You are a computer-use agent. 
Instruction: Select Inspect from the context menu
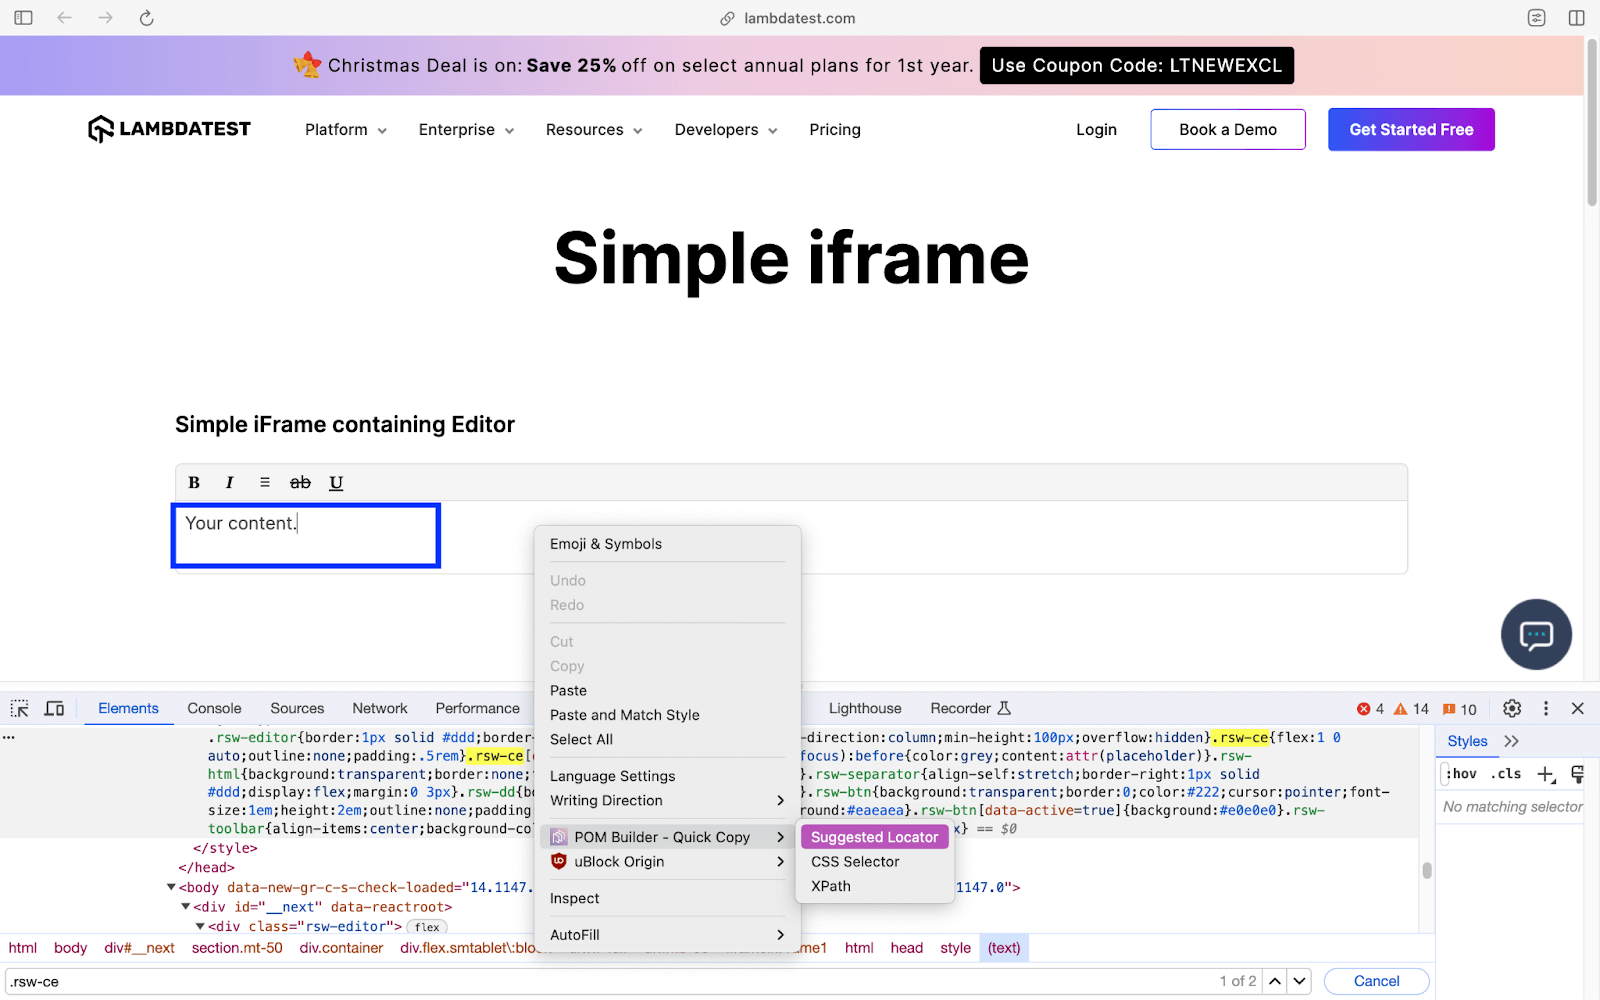(574, 898)
